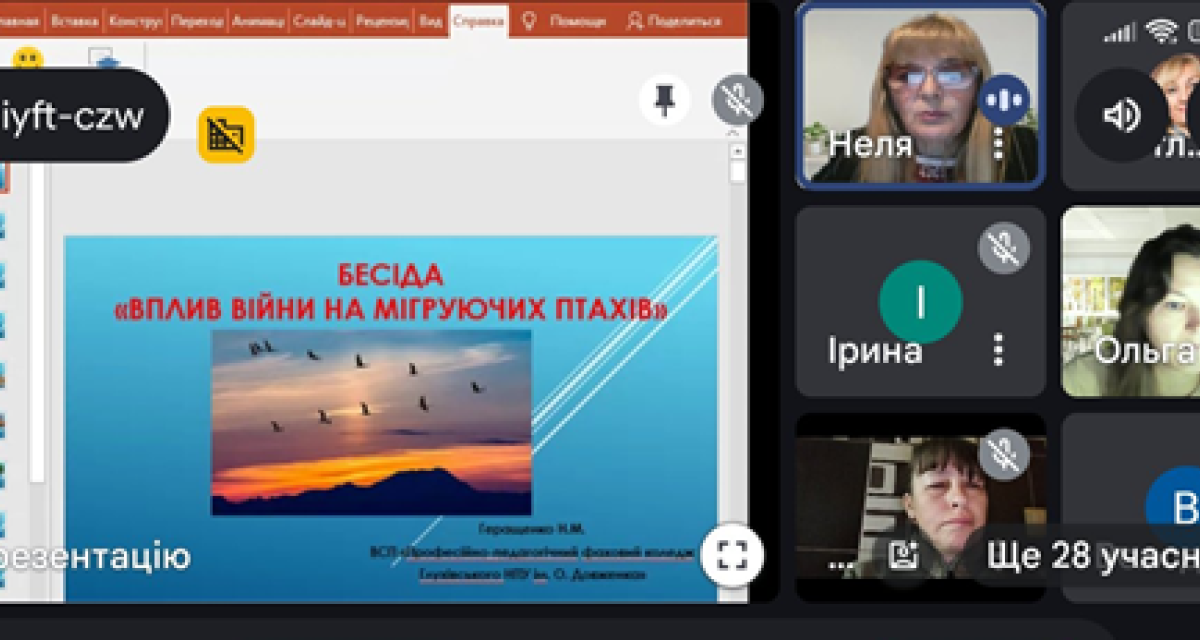This screenshot has height=640, width=1200.
Task: Switch to the 'Вставка' ribbon tab
Action: (76, 20)
